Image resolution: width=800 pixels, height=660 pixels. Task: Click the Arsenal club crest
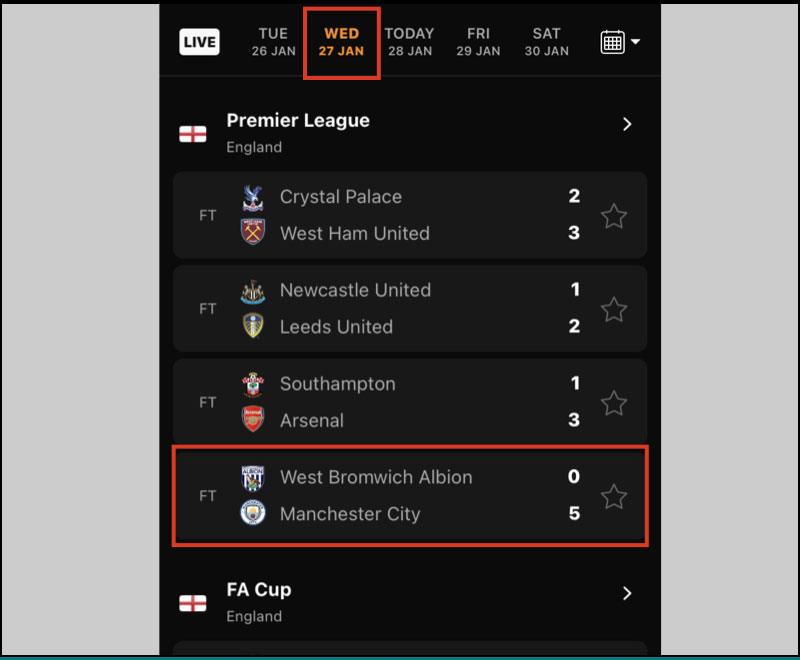pos(253,420)
